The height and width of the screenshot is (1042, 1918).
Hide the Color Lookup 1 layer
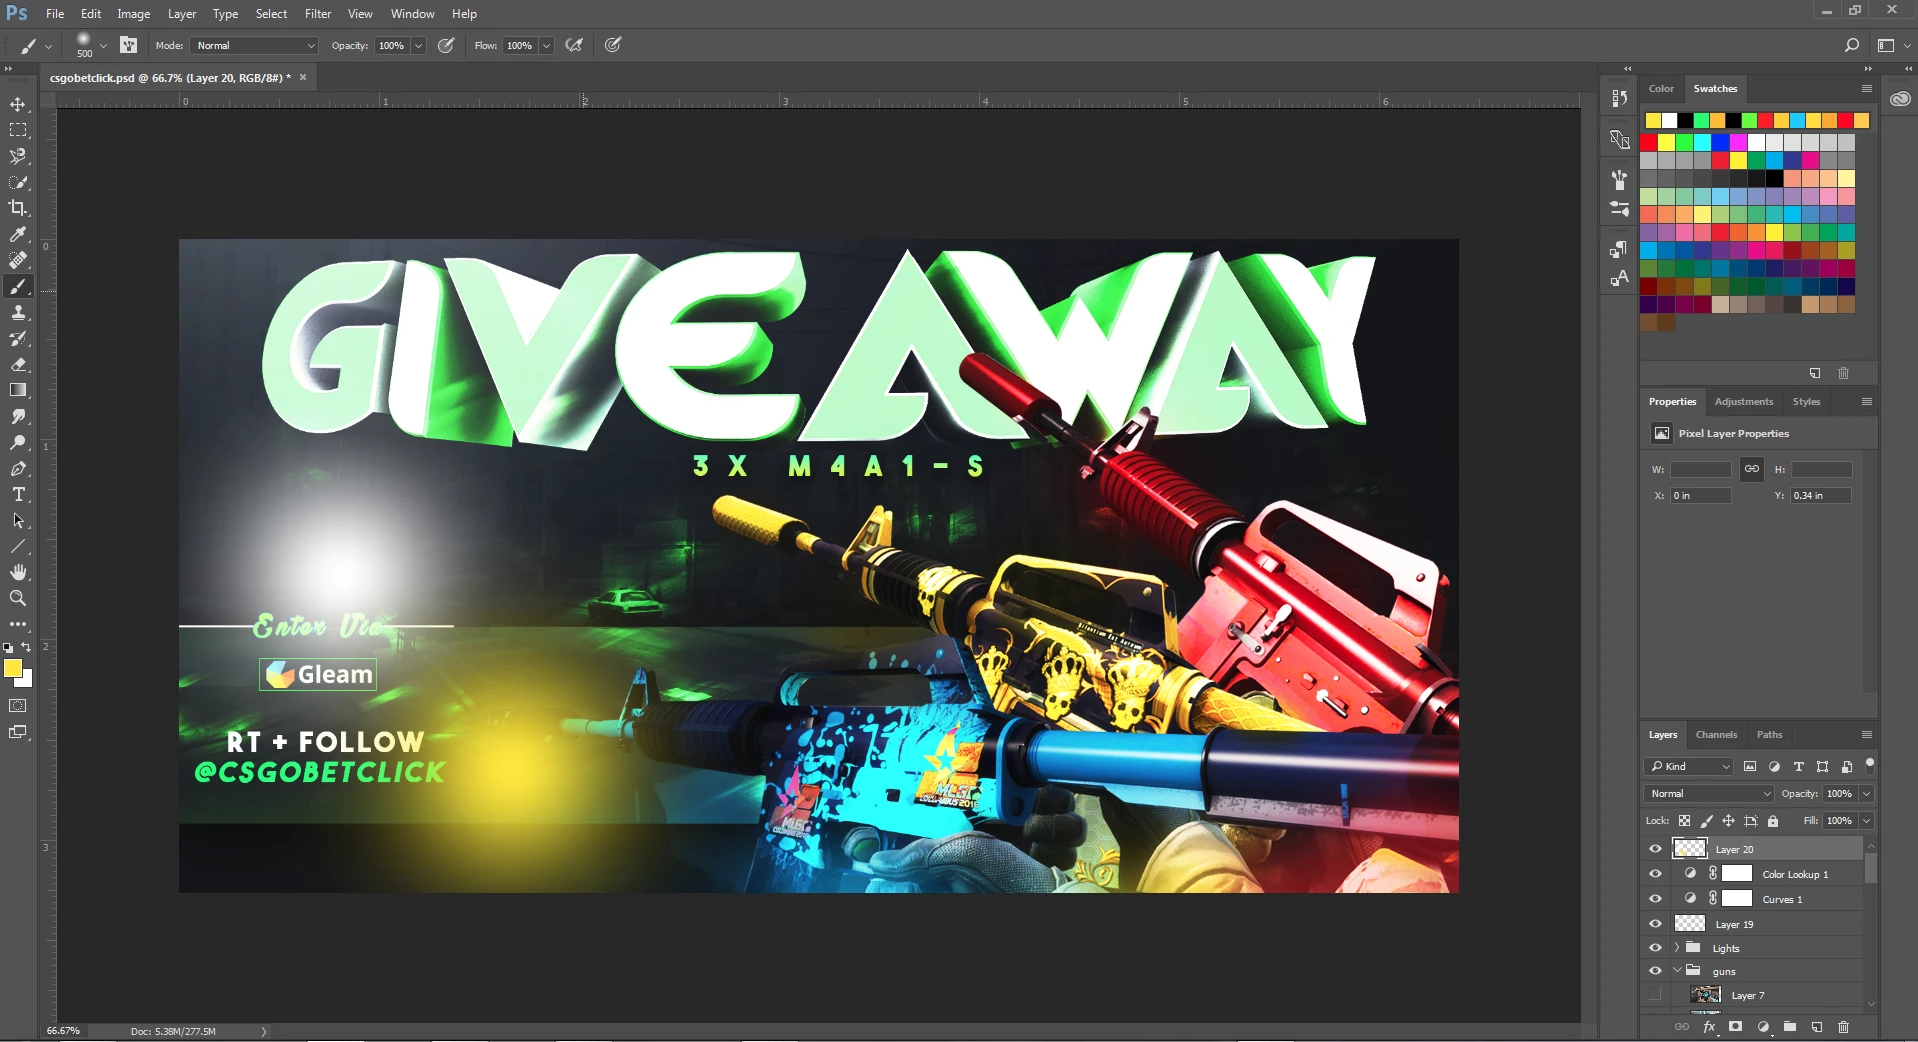1655,874
